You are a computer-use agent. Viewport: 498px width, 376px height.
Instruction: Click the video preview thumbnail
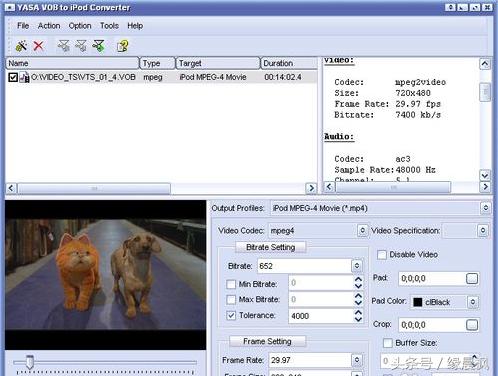[x=106, y=275]
